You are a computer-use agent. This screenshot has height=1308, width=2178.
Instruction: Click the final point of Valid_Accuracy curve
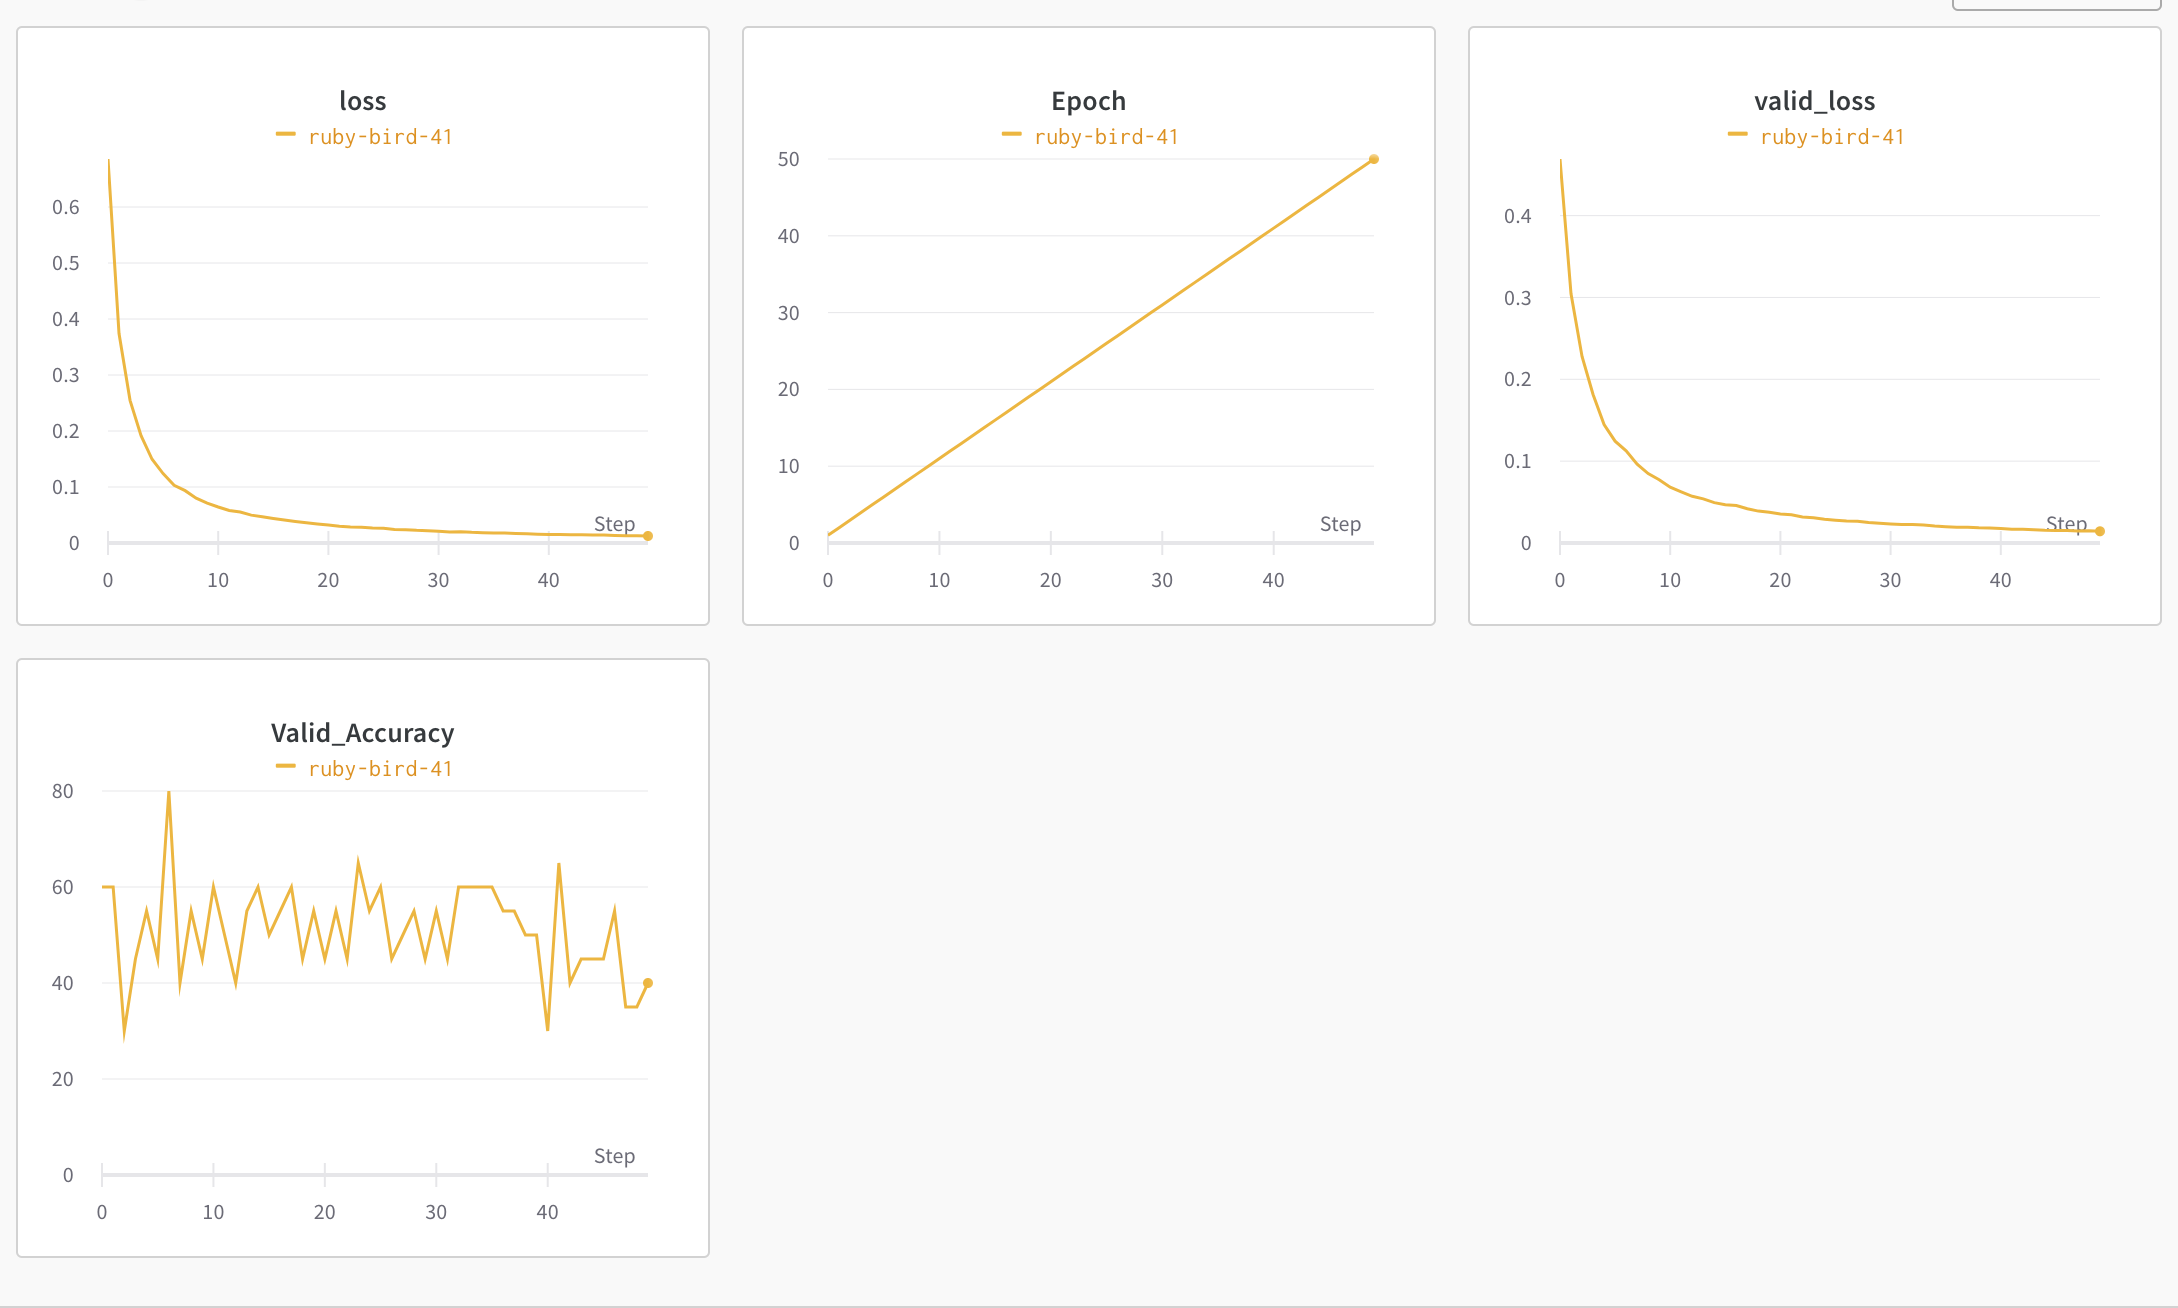[x=648, y=983]
